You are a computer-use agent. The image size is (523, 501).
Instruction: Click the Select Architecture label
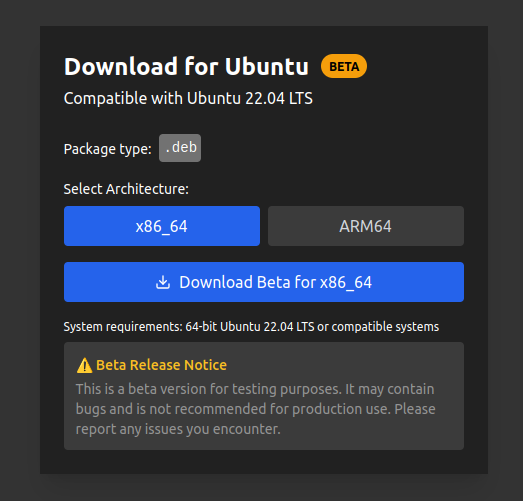(126, 189)
